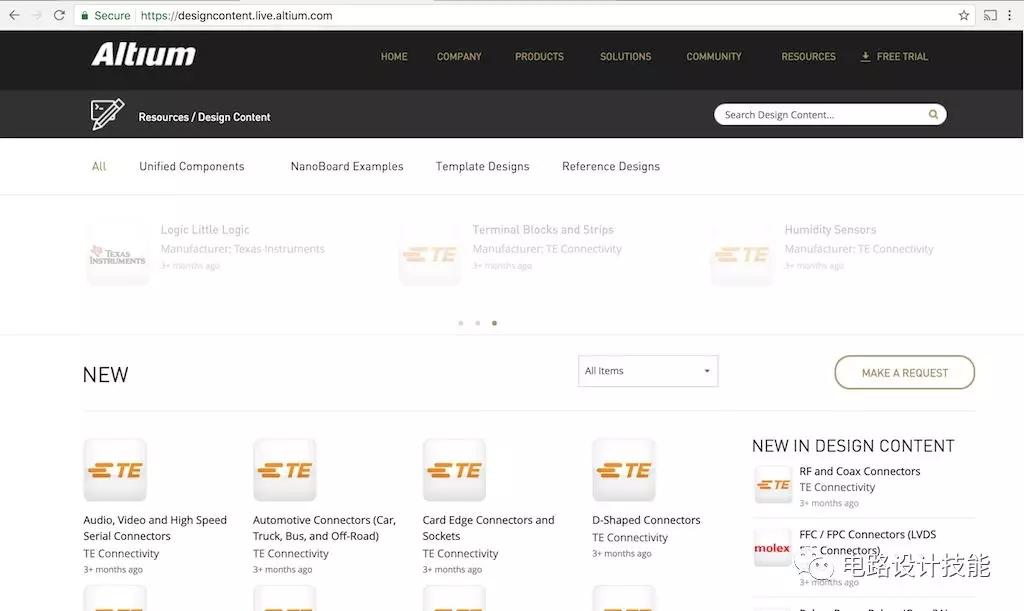This screenshot has width=1024, height=611.
Task: Go to second carousel page dot
Action: click(x=478, y=323)
